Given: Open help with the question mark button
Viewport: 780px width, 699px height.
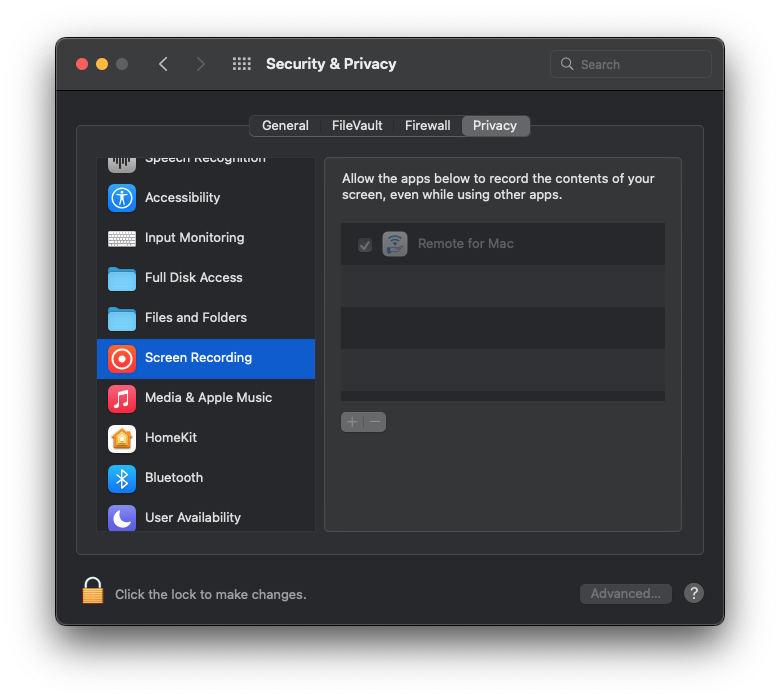Looking at the screenshot, I should tap(694, 594).
